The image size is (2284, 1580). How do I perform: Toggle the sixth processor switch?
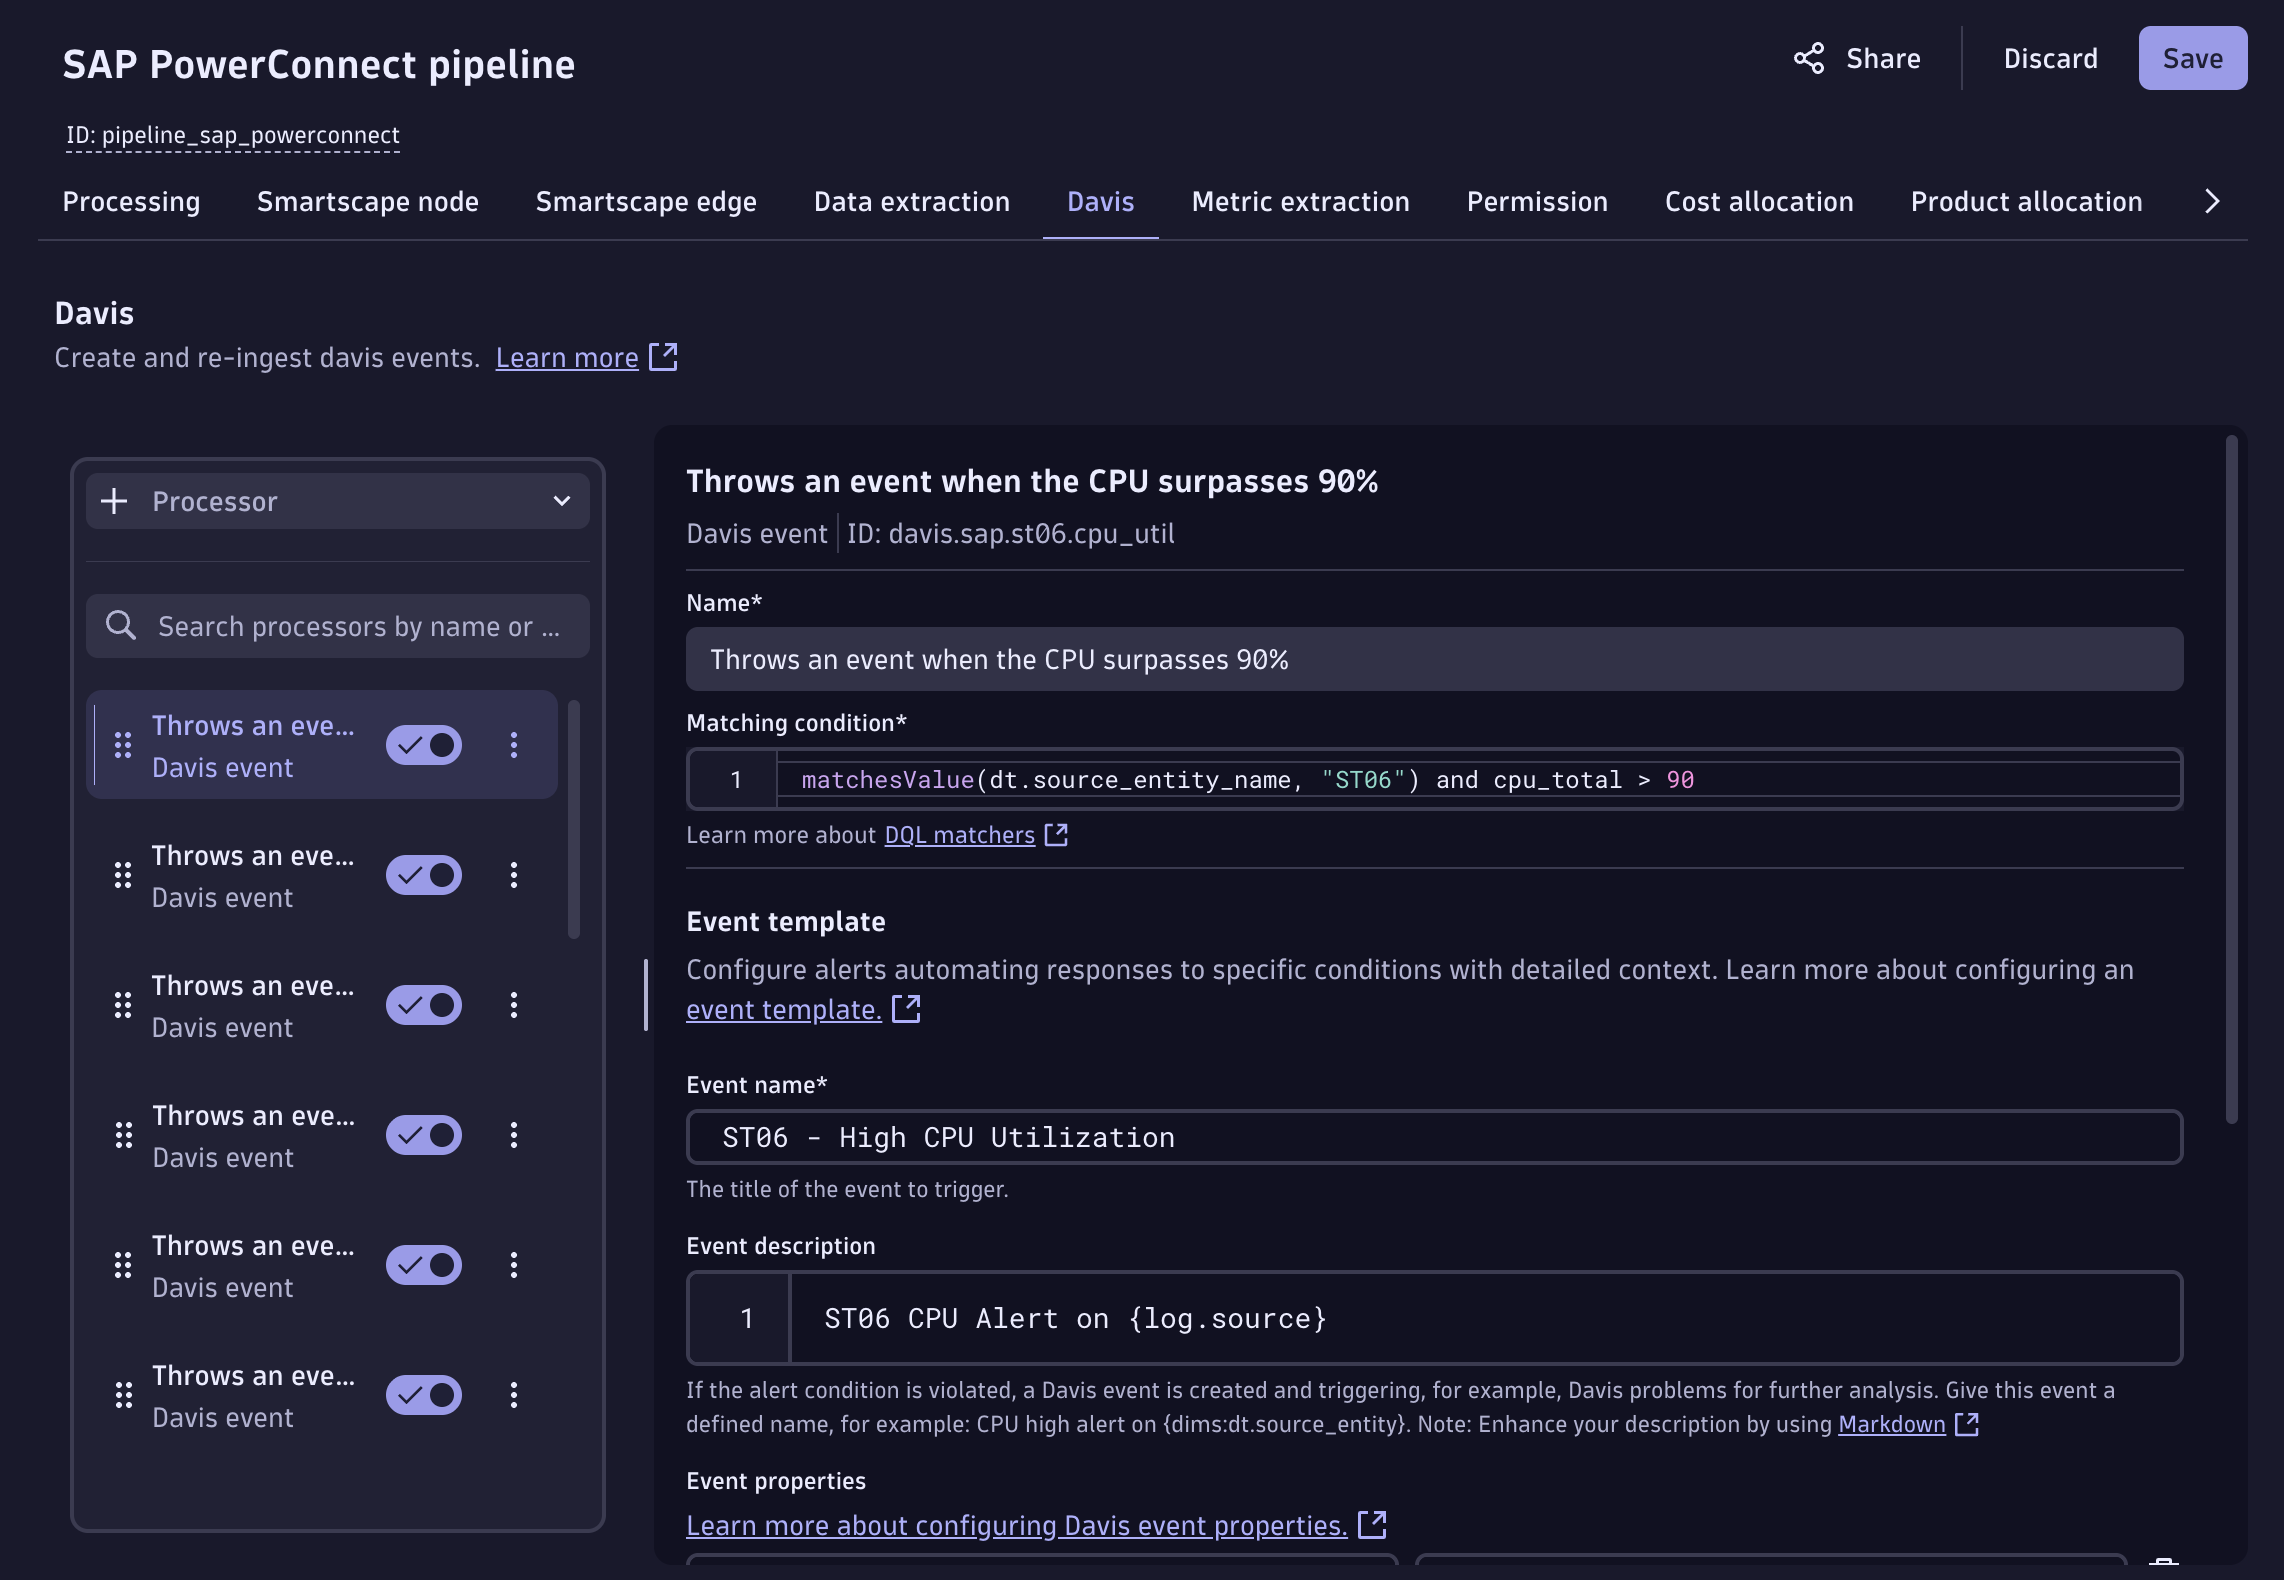(x=424, y=1395)
